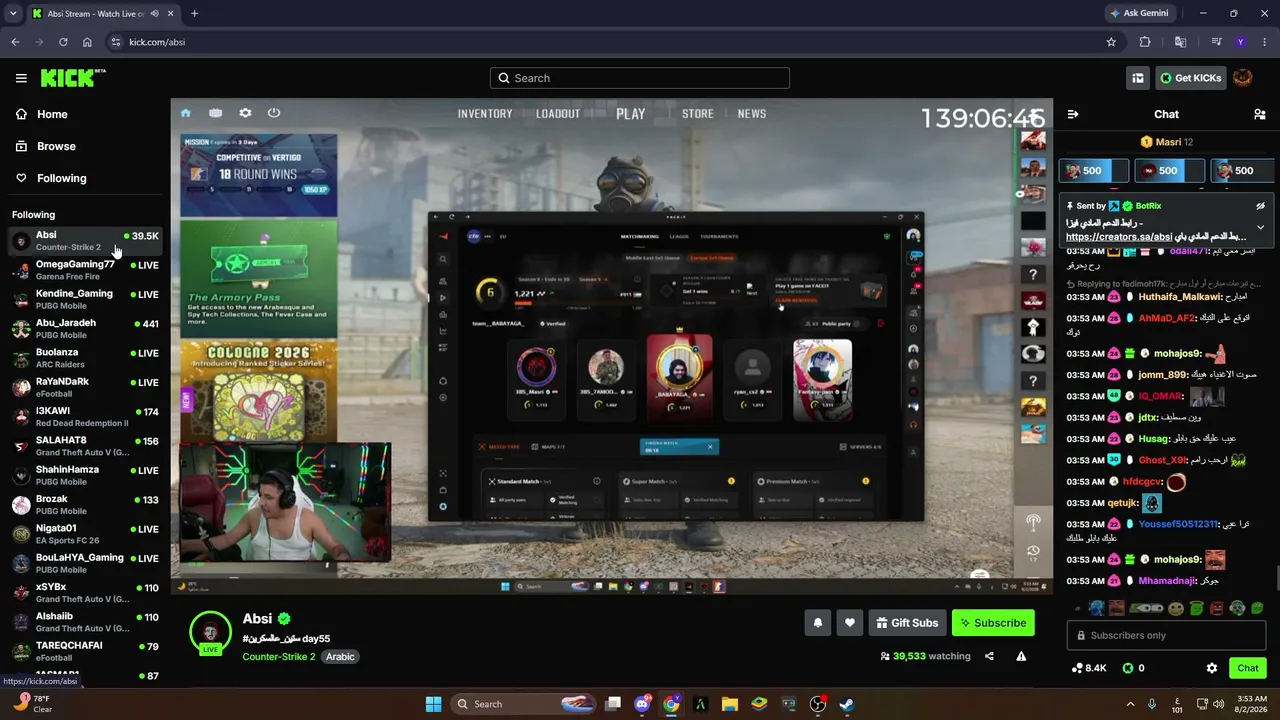Click the Arabic language tag

tap(340, 657)
